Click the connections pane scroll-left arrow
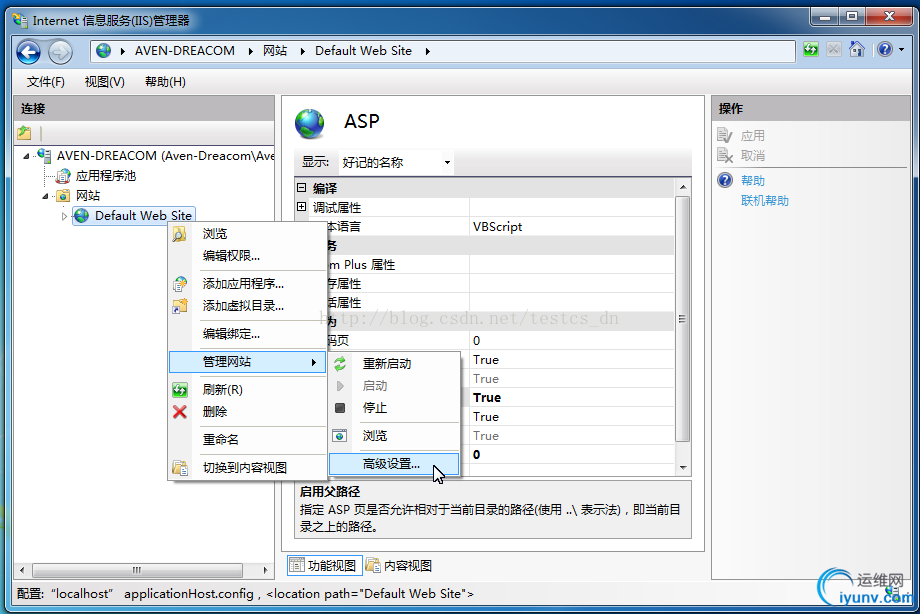This screenshot has width=920, height=614. tap(22, 570)
